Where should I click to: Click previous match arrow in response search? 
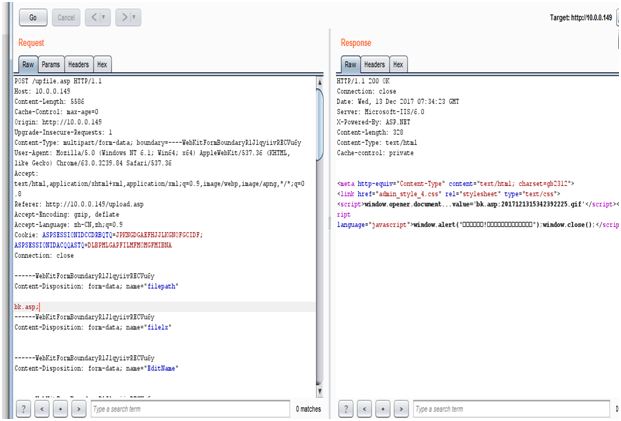(364, 409)
